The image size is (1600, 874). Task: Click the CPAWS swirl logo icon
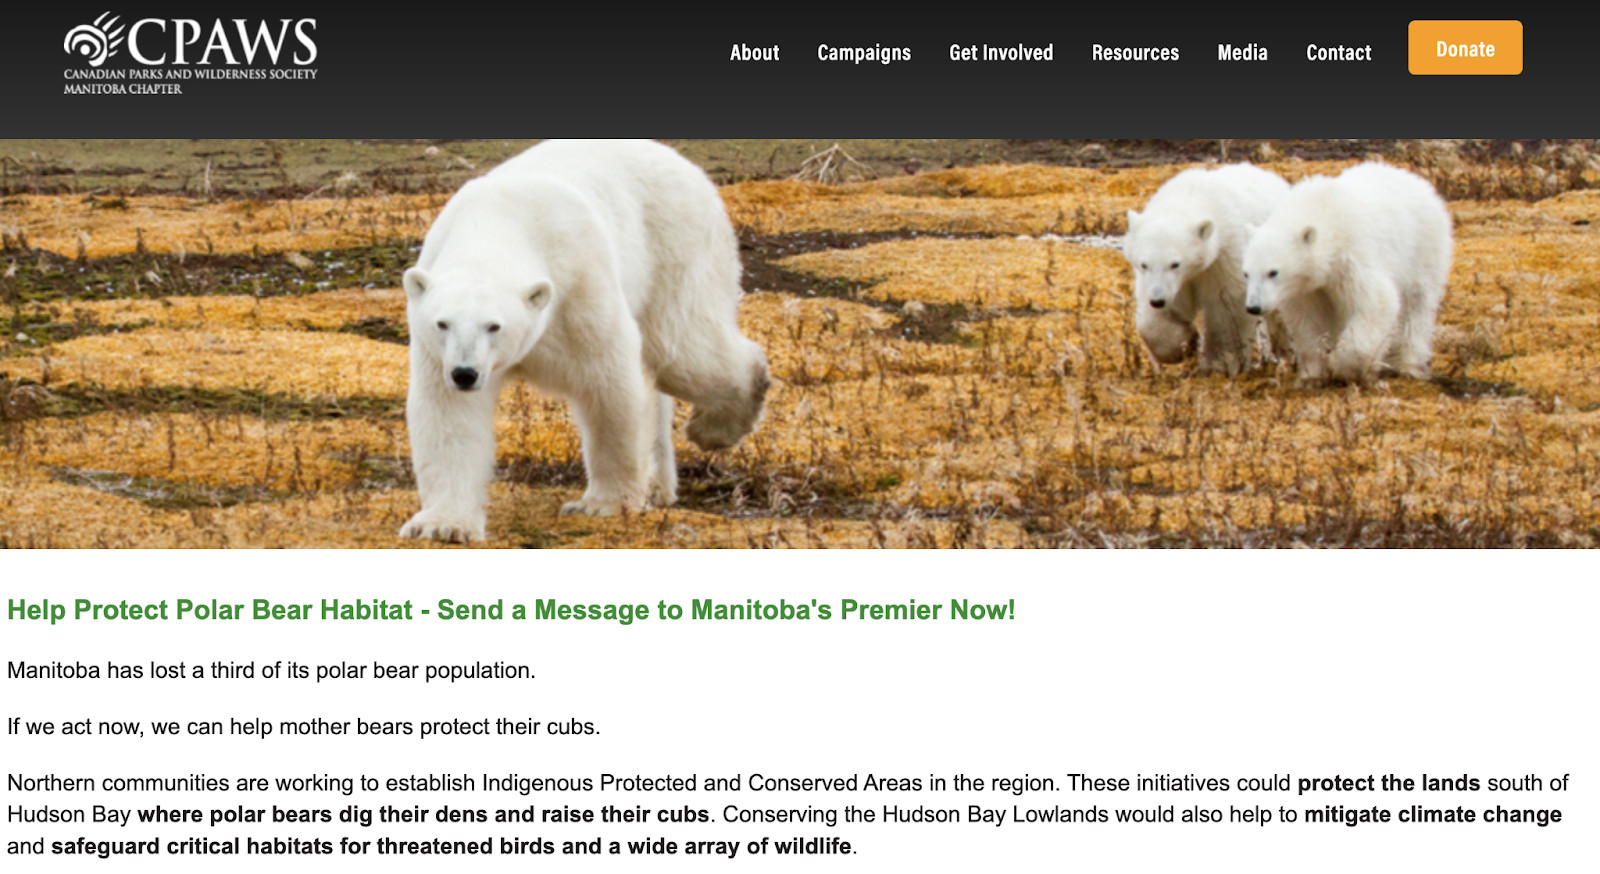click(93, 40)
